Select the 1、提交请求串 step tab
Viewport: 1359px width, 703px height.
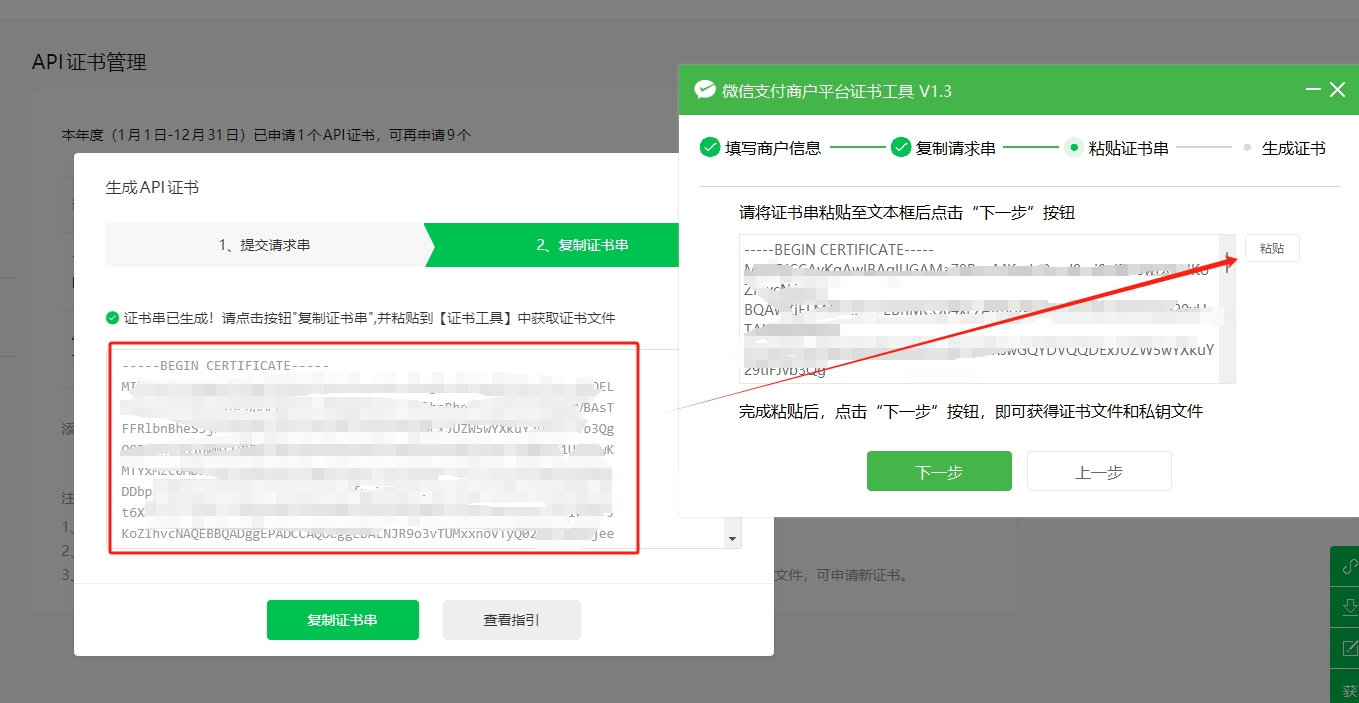point(264,245)
